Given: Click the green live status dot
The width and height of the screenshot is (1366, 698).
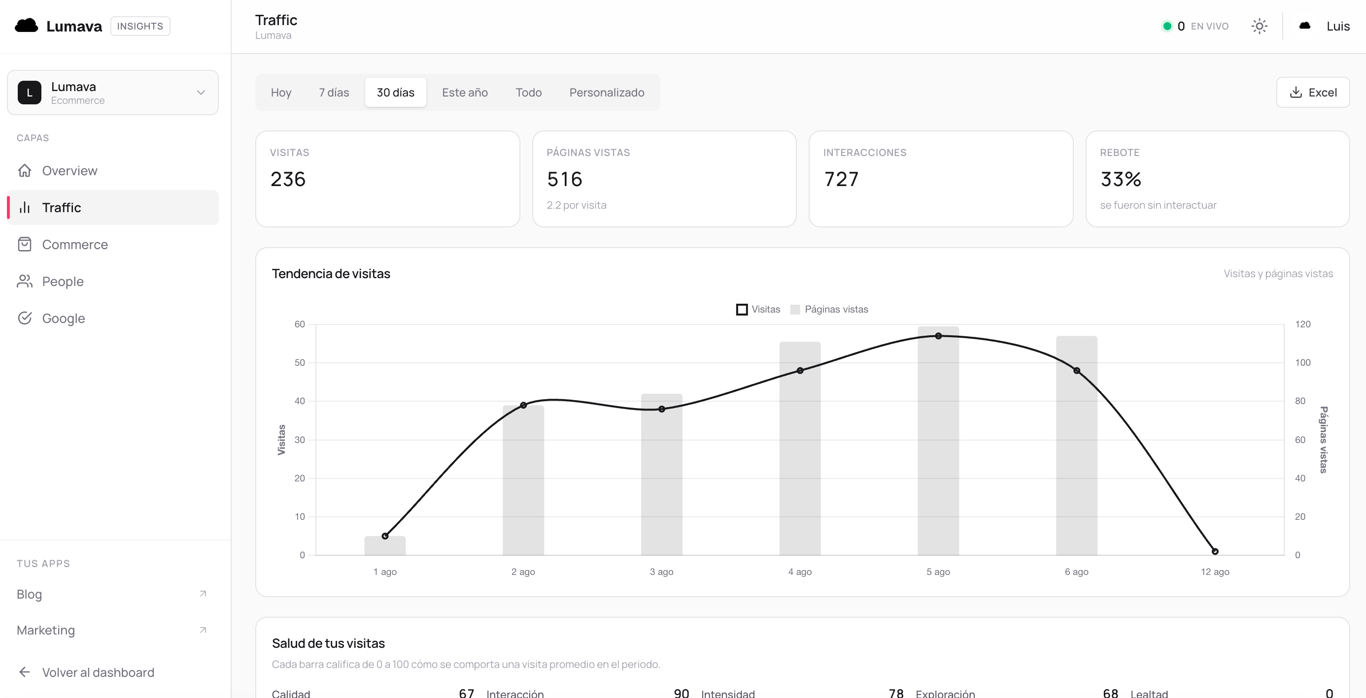Looking at the screenshot, I should 1167,27.
